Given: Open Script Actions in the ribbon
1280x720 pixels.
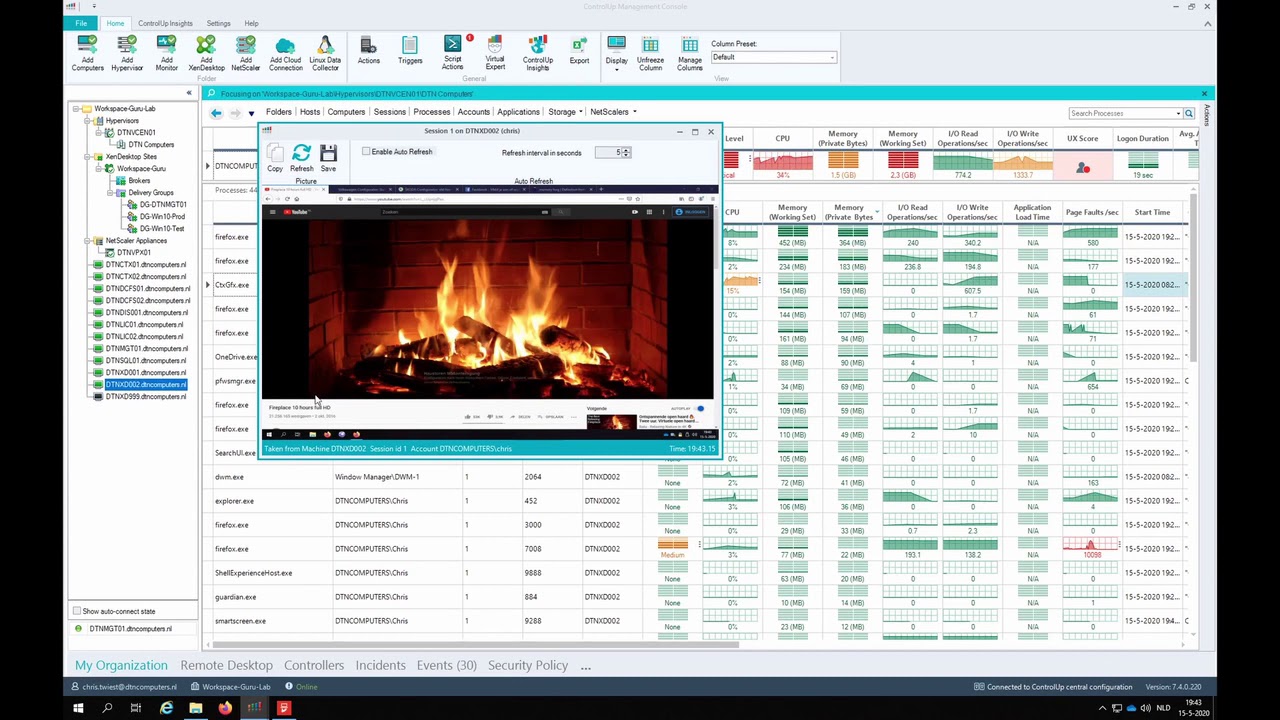Looking at the screenshot, I should [452, 52].
